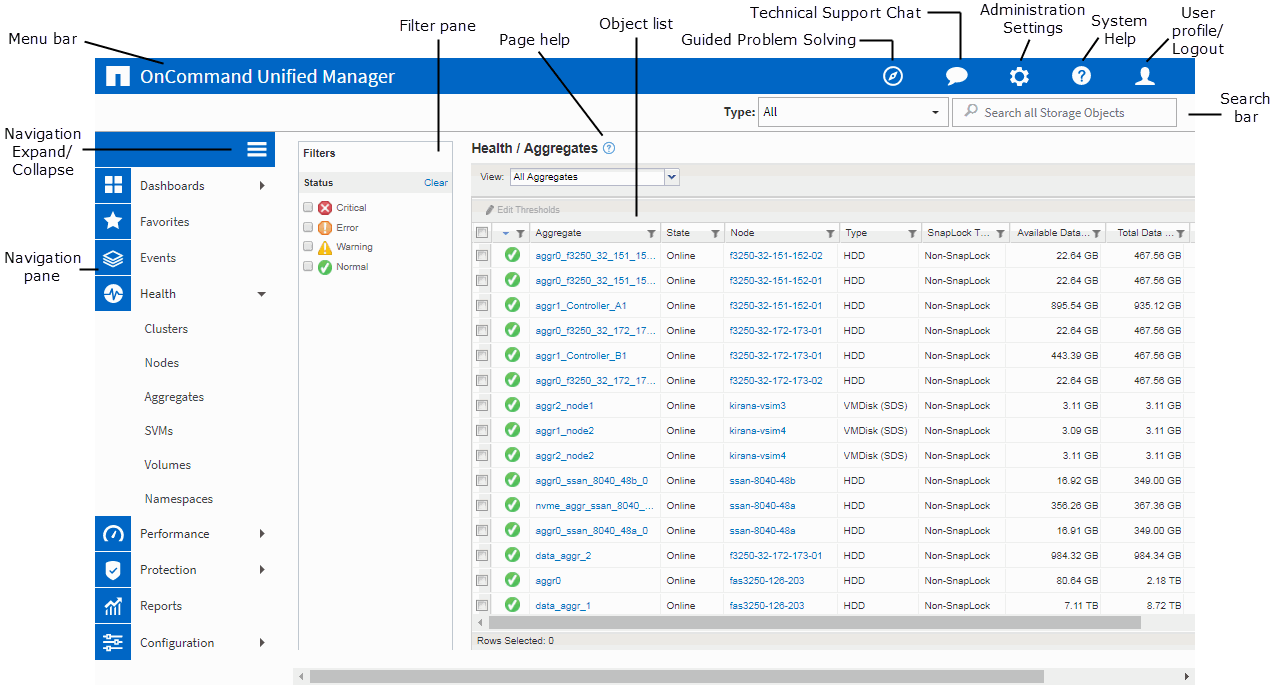The height and width of the screenshot is (689, 1280).
Task: Open Administration Settings gear icon
Action: (1018, 77)
